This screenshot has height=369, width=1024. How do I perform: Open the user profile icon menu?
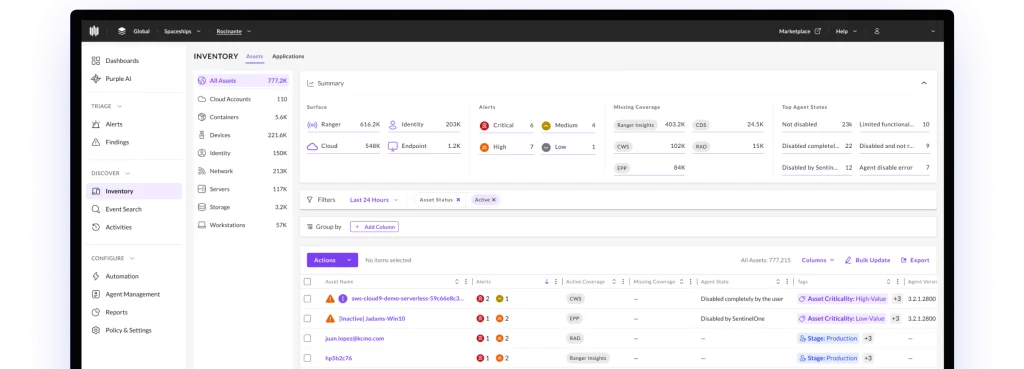[x=877, y=31]
